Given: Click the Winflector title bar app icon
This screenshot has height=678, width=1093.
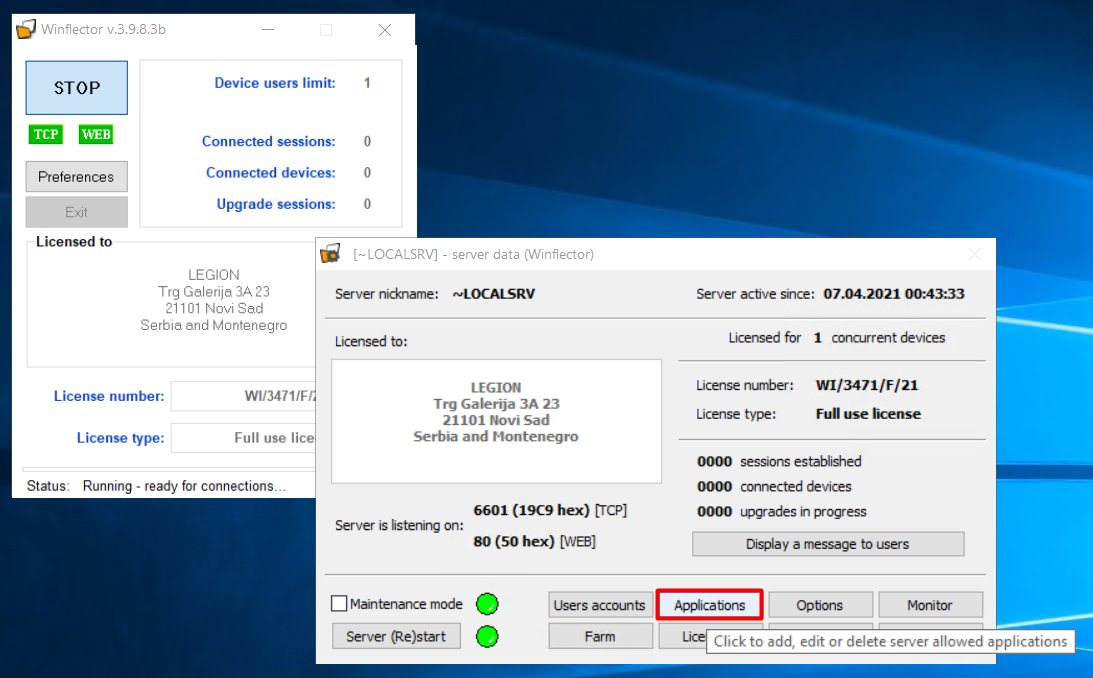Looking at the screenshot, I should [x=27, y=29].
